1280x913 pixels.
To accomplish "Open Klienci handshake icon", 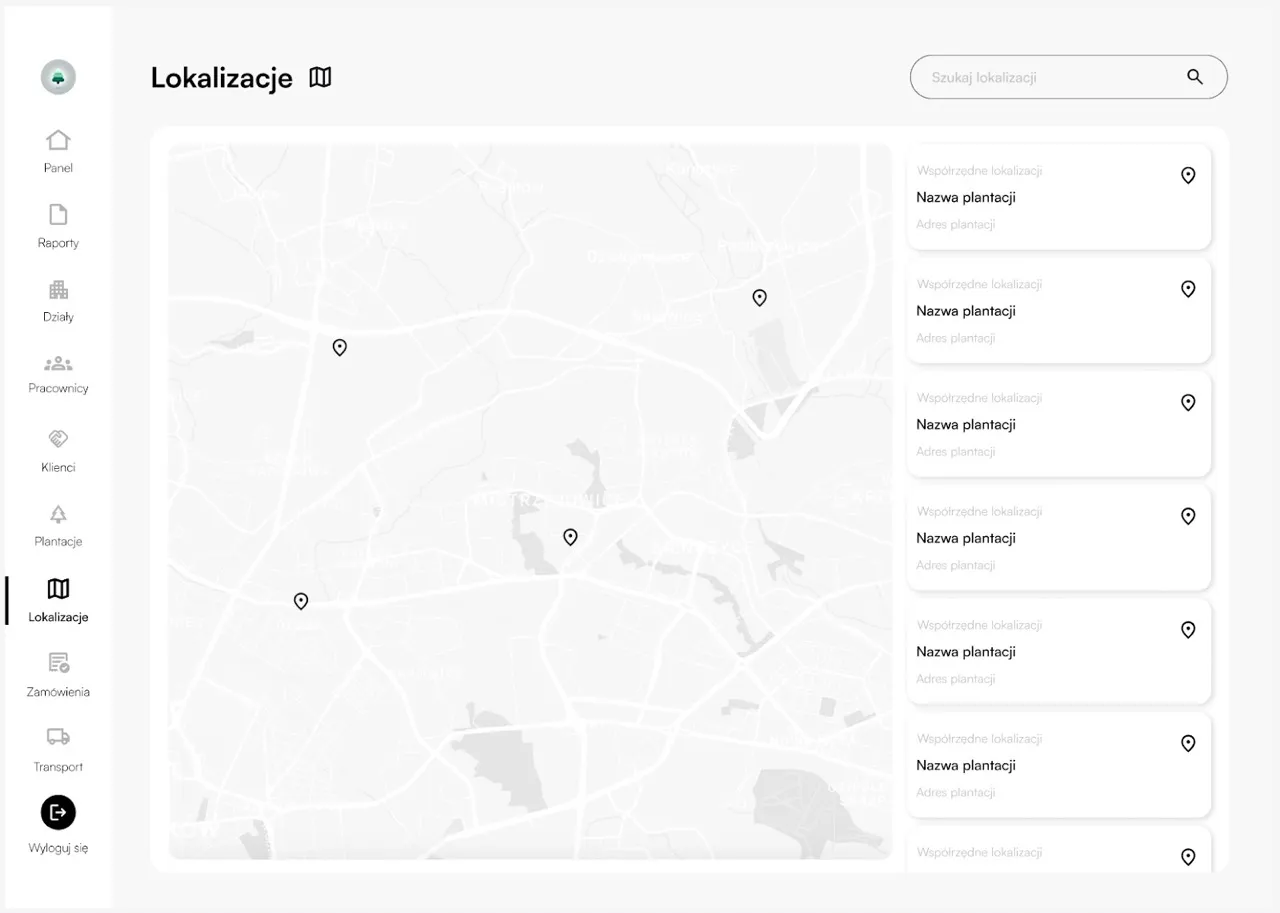I will (x=58, y=439).
